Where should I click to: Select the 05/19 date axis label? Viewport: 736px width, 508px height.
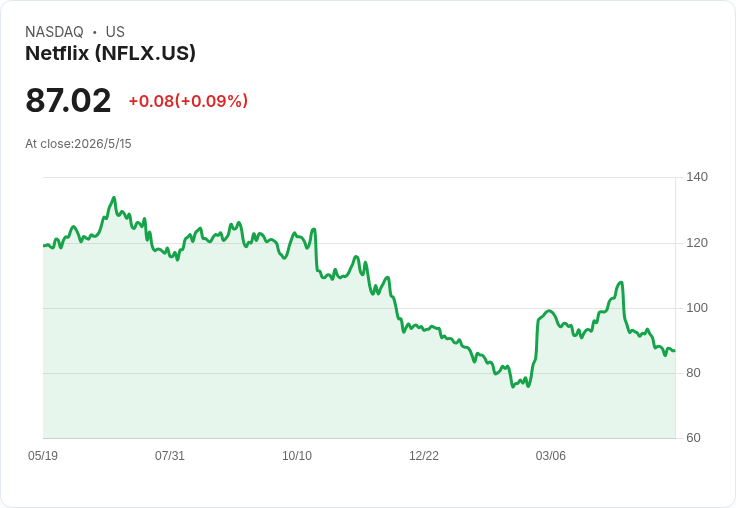[x=43, y=455]
